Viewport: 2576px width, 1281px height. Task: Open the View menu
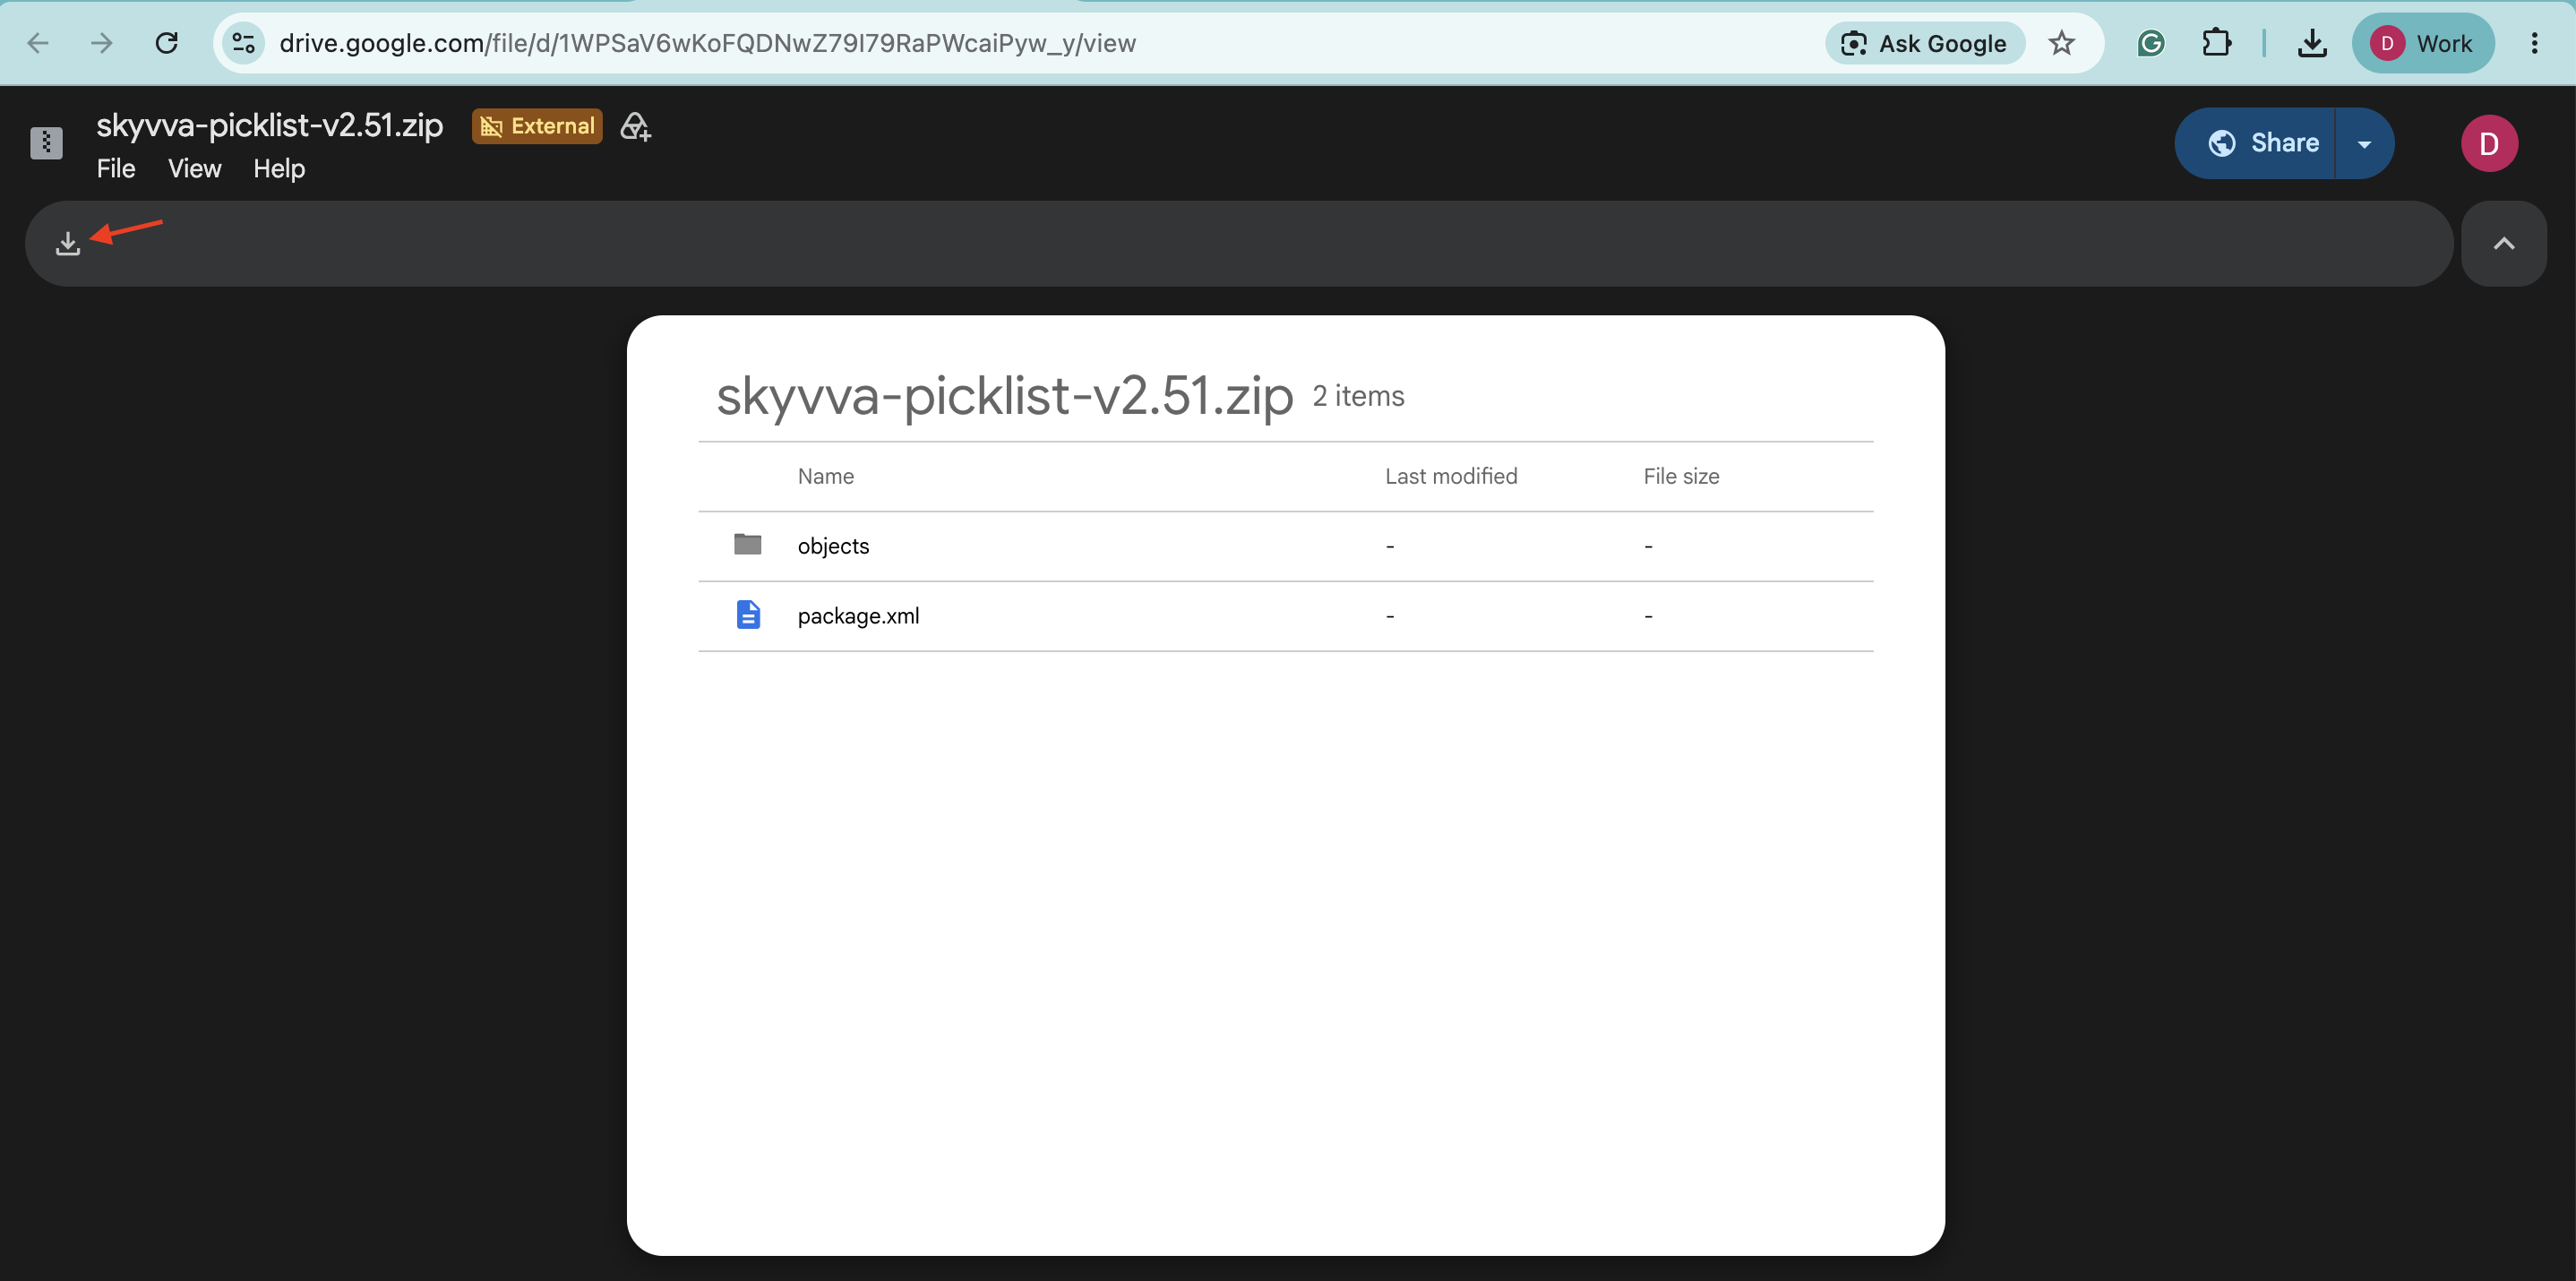(x=194, y=169)
